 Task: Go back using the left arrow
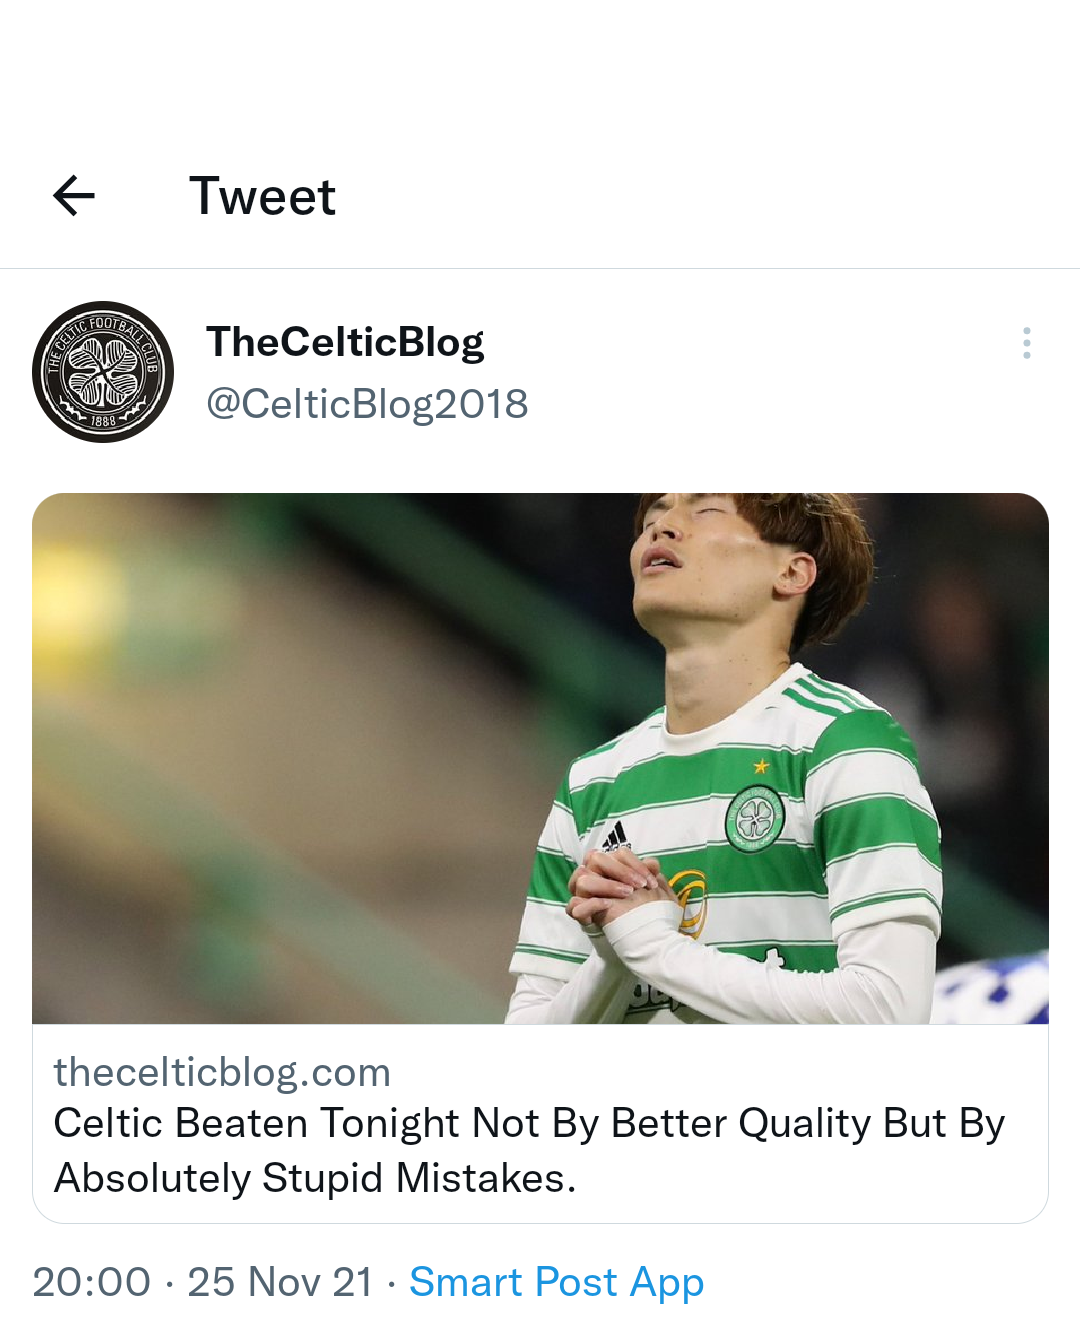coord(74,195)
